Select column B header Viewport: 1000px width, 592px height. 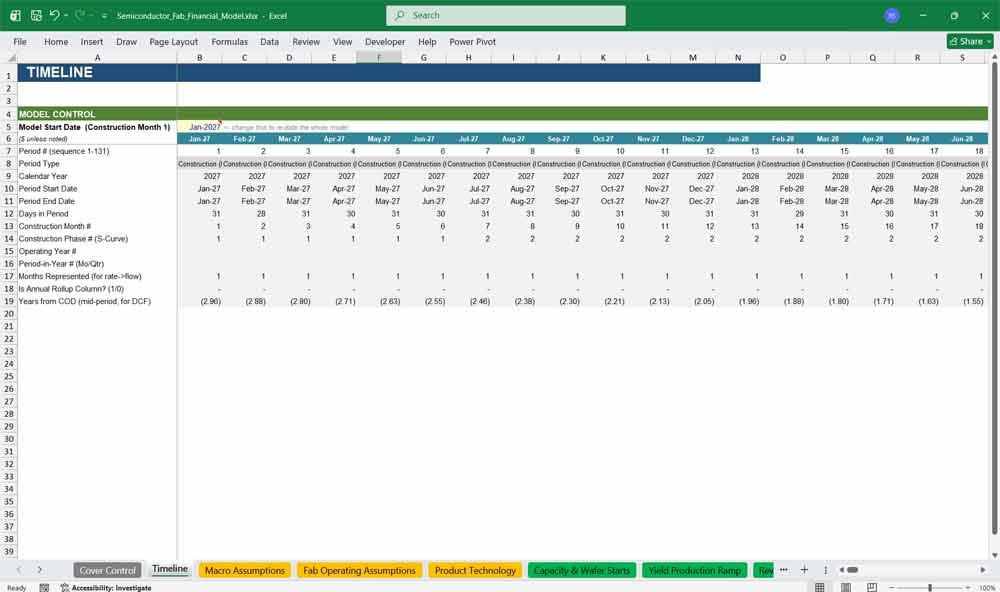coord(200,57)
